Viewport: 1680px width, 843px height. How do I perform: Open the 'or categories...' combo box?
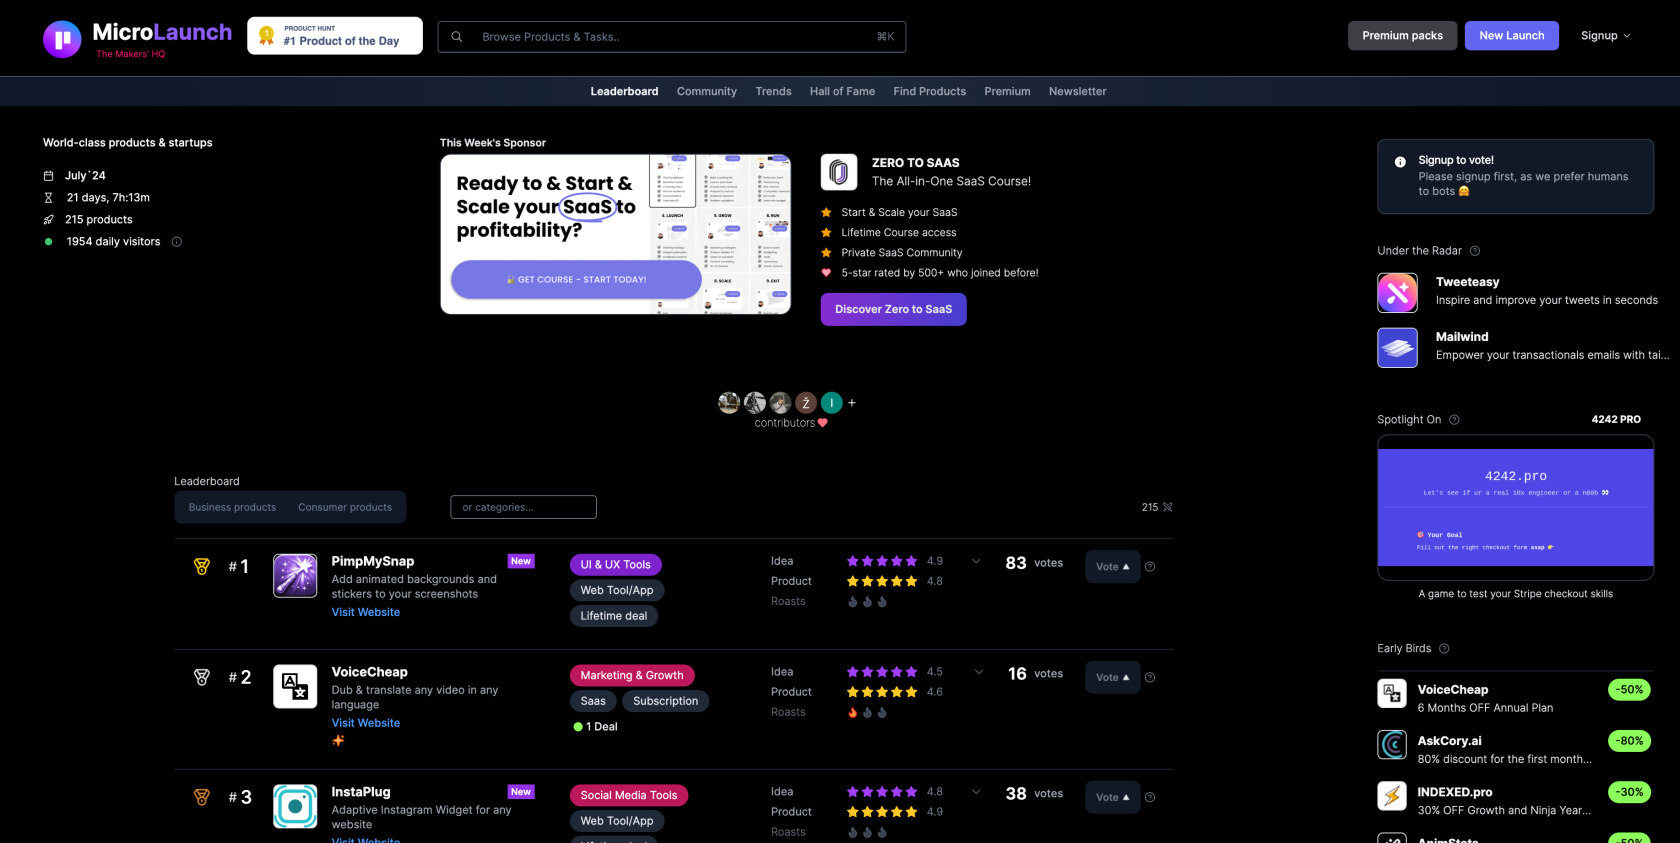pos(523,507)
